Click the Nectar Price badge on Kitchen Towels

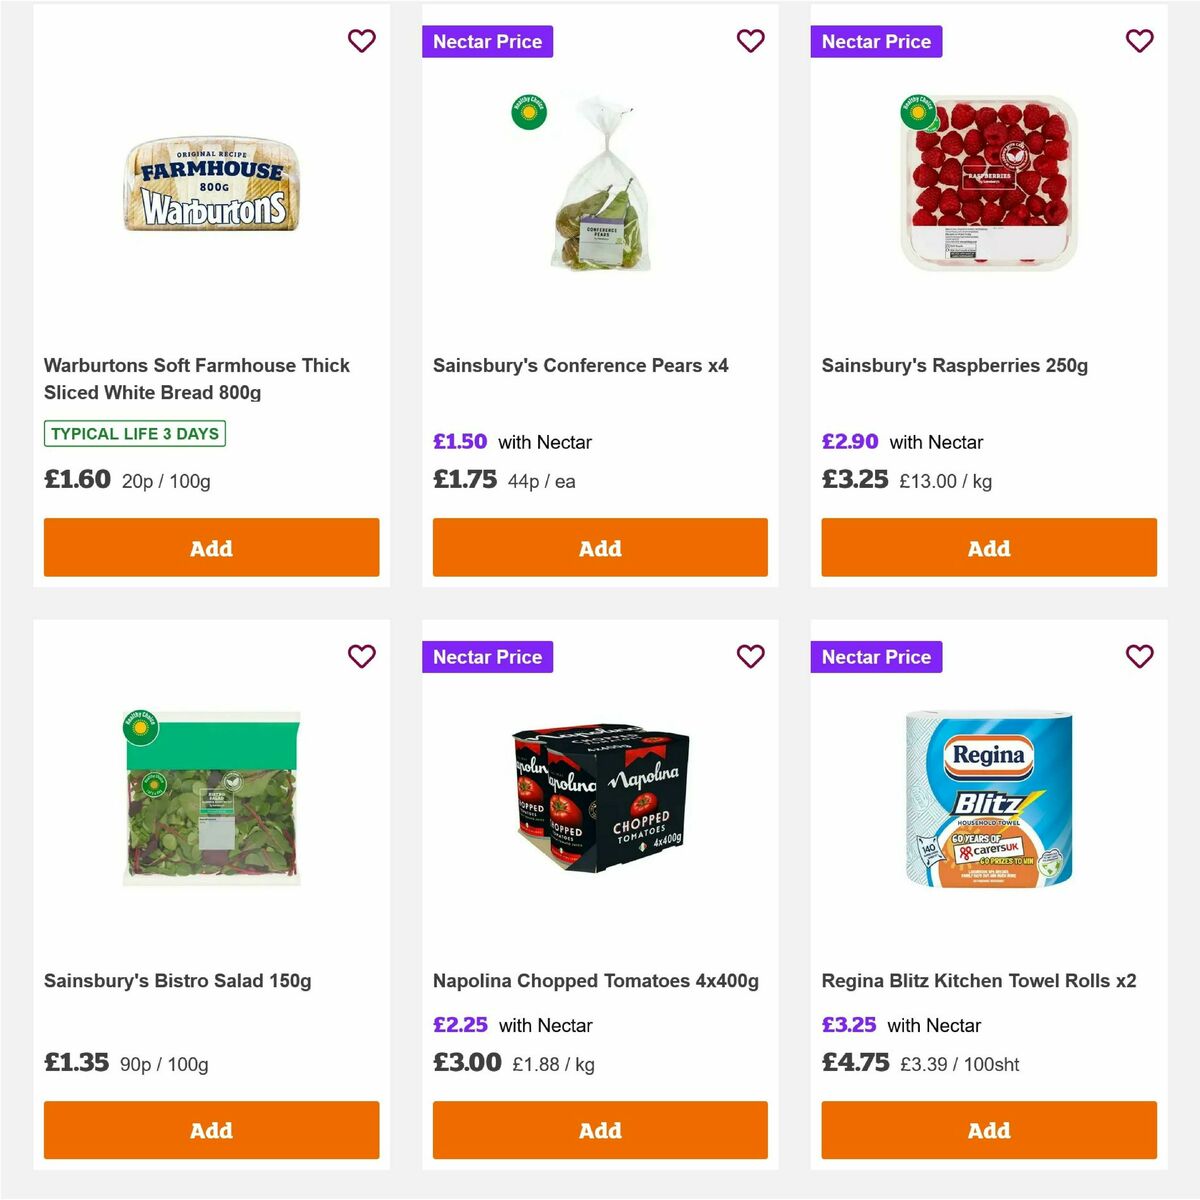pos(876,657)
